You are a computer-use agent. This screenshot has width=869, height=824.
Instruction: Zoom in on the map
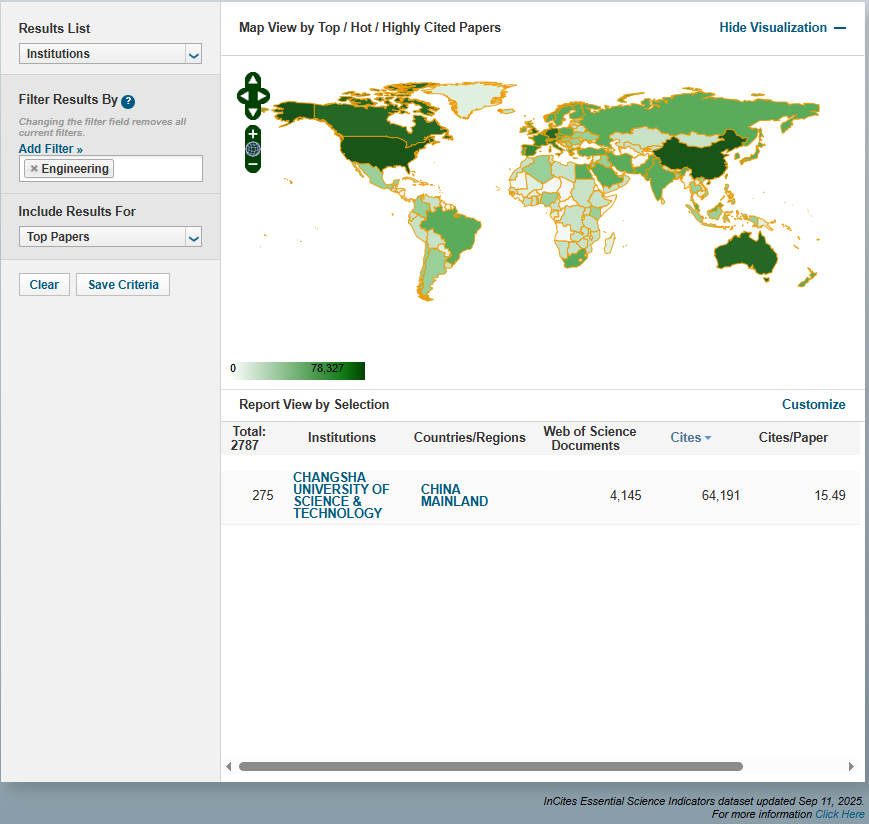(253, 134)
